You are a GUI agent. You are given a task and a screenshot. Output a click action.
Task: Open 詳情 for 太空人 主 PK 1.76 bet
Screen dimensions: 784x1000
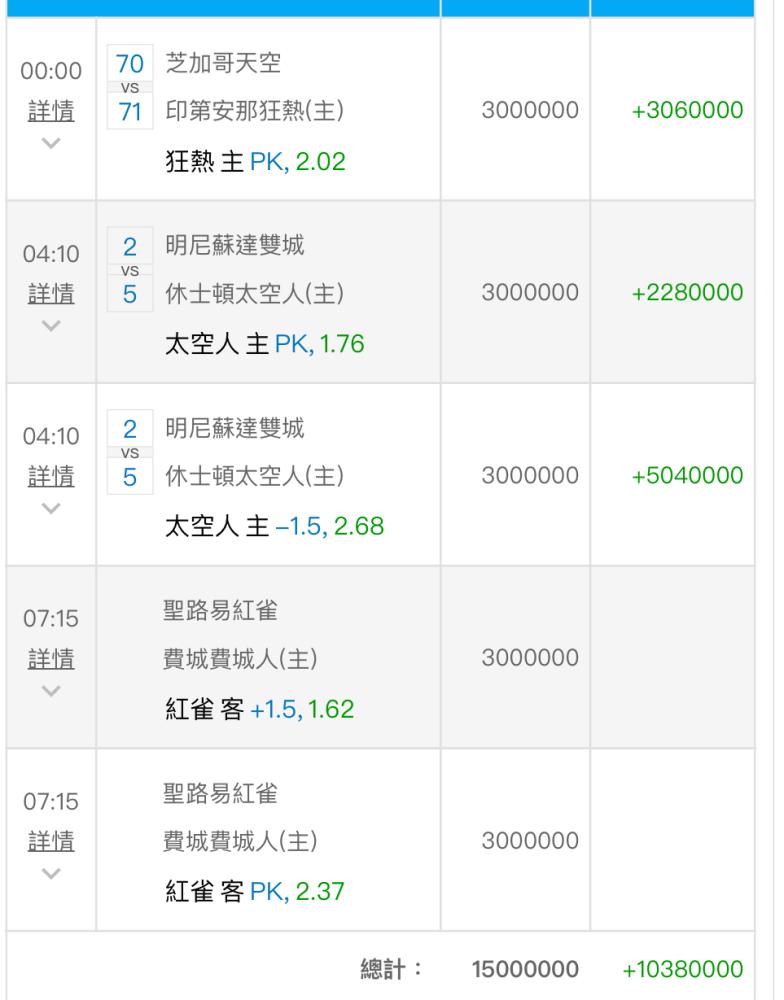51,294
